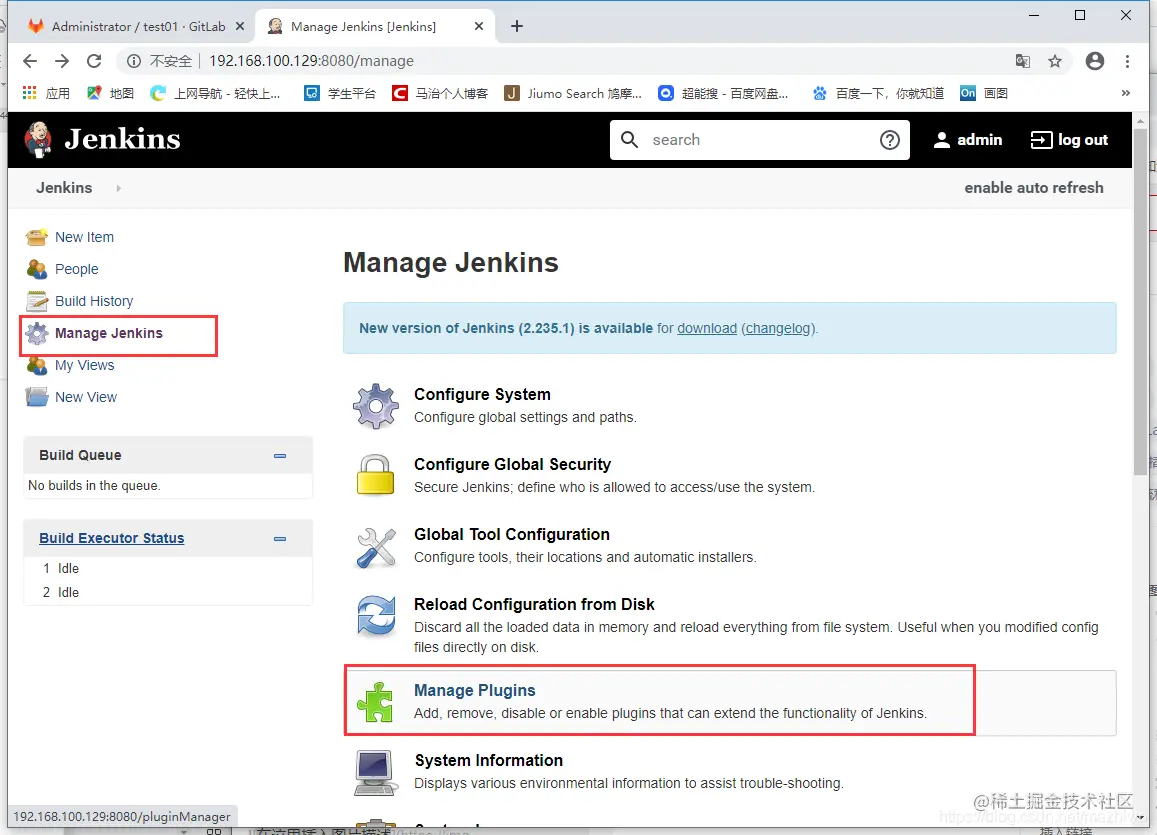Viewport: 1157px width, 835px height.
Task: Focus the Jenkins search field
Action: pyautogui.click(x=760, y=140)
